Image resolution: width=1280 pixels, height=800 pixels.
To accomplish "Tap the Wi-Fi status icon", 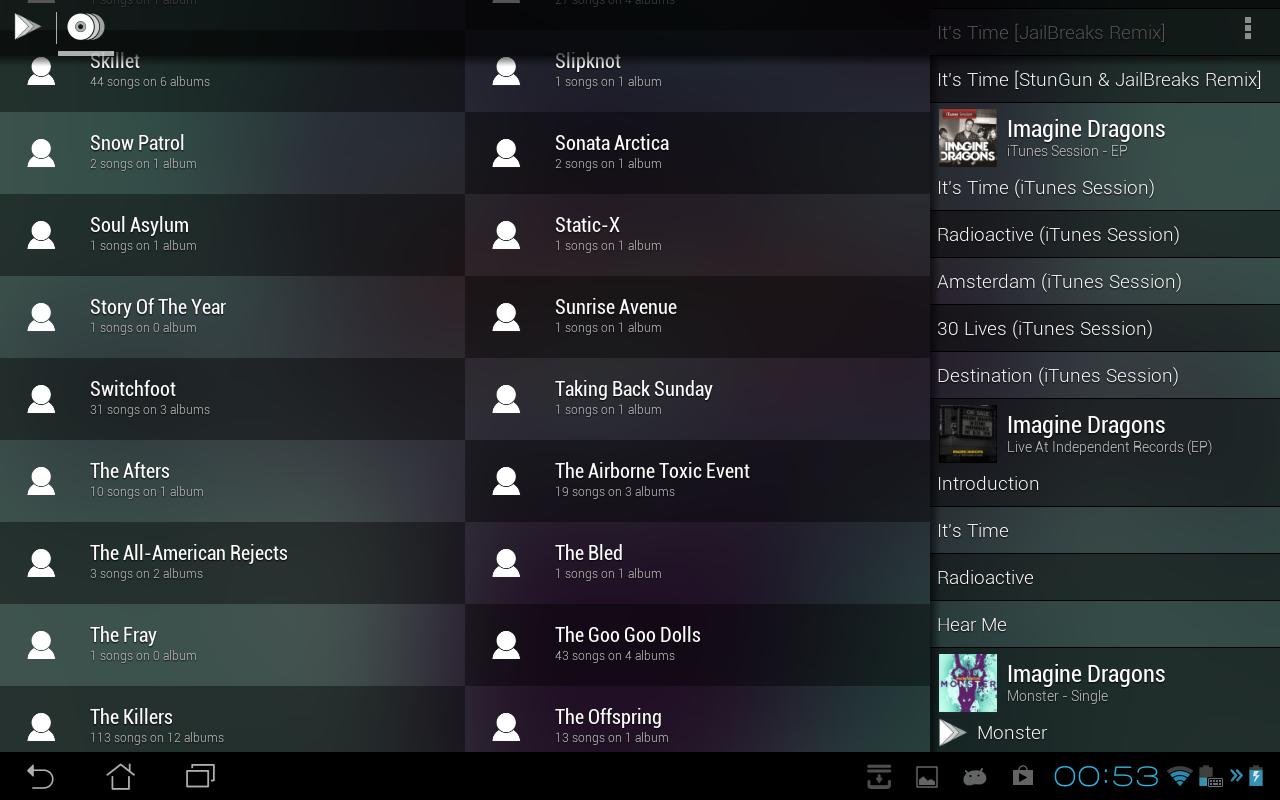I will click(x=1180, y=777).
